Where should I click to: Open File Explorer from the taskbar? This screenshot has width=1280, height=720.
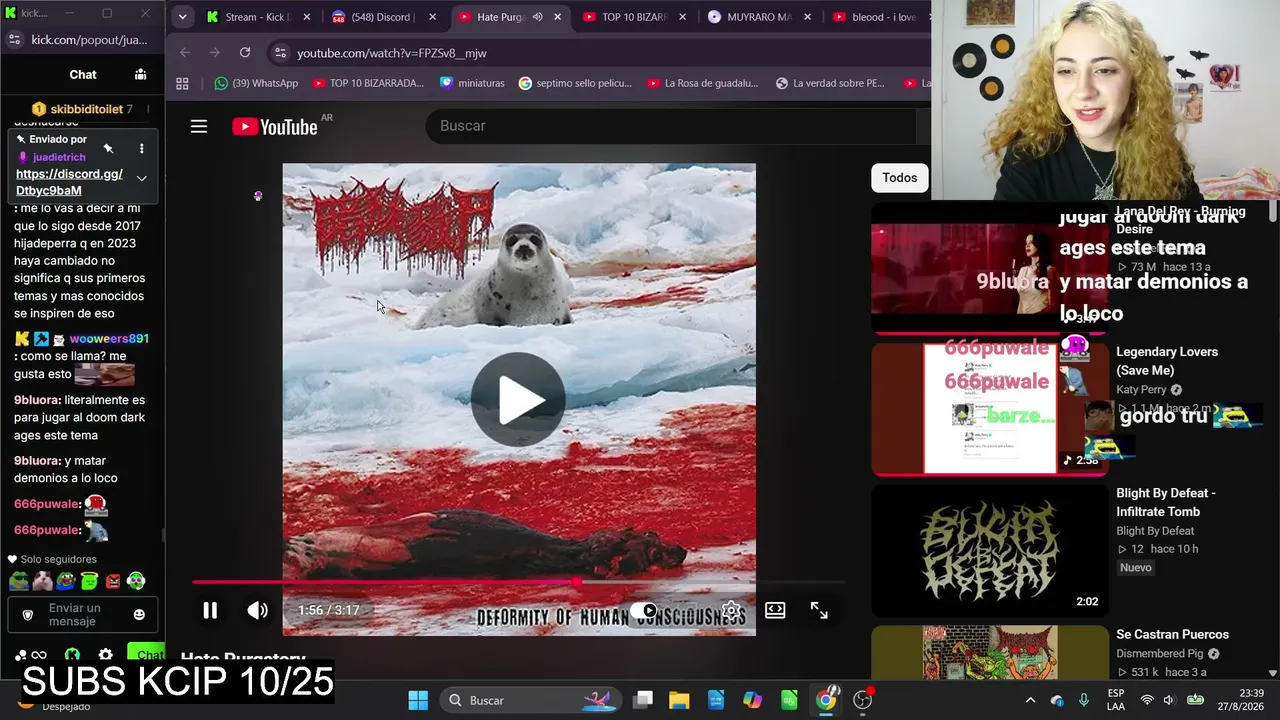pyautogui.click(x=679, y=700)
